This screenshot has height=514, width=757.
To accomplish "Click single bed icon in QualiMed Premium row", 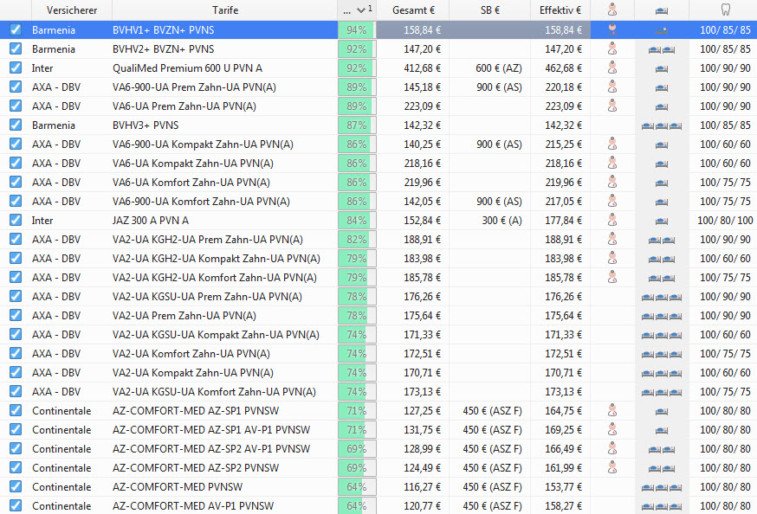I will tap(661, 69).
